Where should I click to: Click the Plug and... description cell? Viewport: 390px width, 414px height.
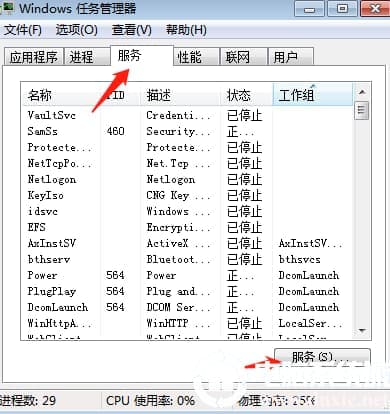point(179,291)
